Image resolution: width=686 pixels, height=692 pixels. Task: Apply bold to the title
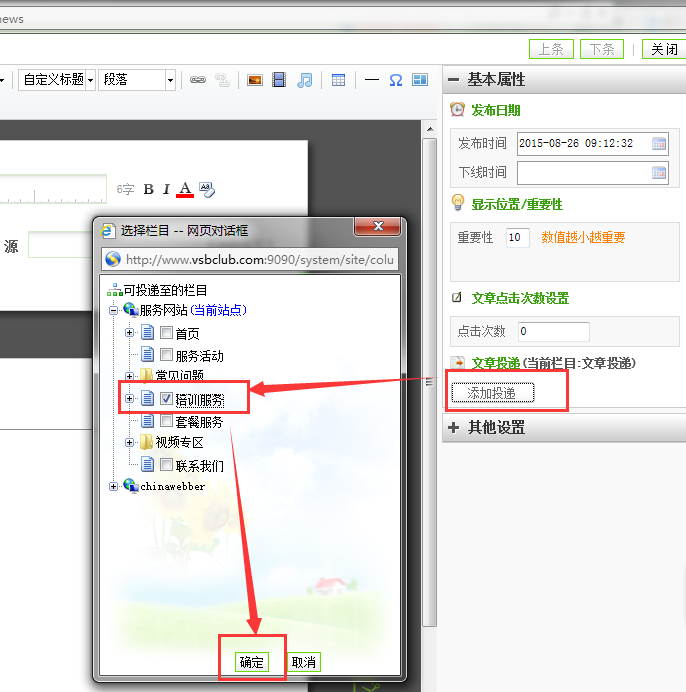[x=149, y=189]
